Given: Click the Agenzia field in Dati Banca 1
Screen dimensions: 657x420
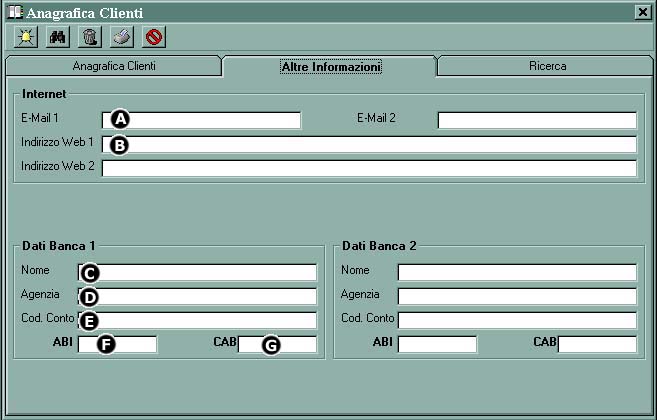Looking at the screenshot, I should click(x=197, y=296).
